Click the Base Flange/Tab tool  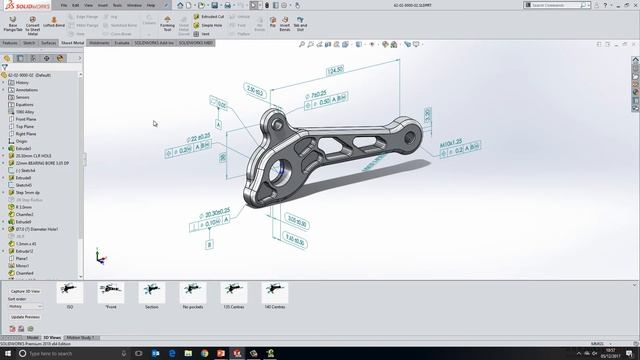(x=13, y=24)
